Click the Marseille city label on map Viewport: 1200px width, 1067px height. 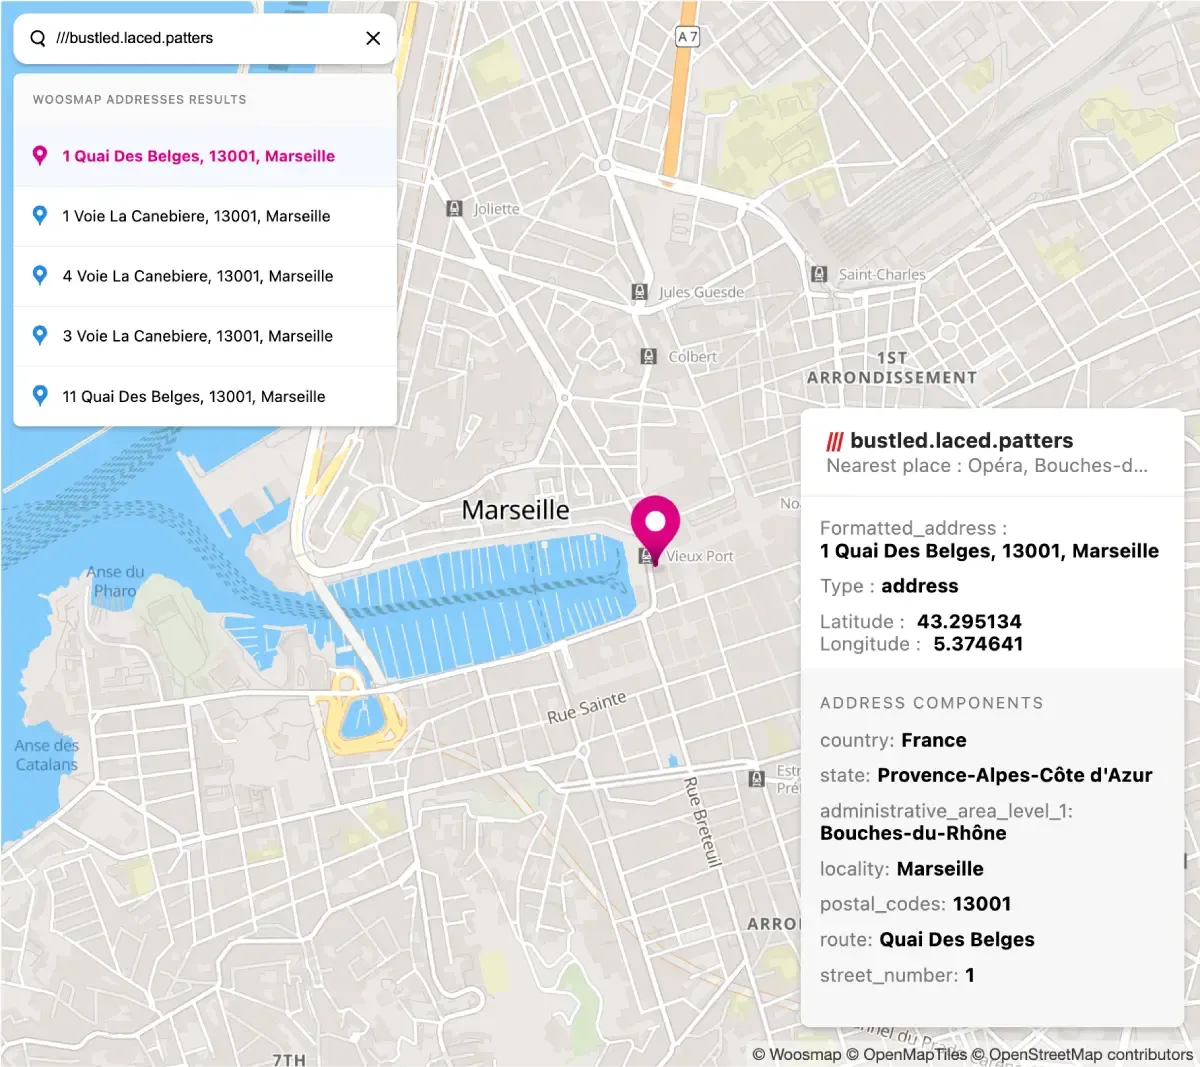click(x=515, y=510)
